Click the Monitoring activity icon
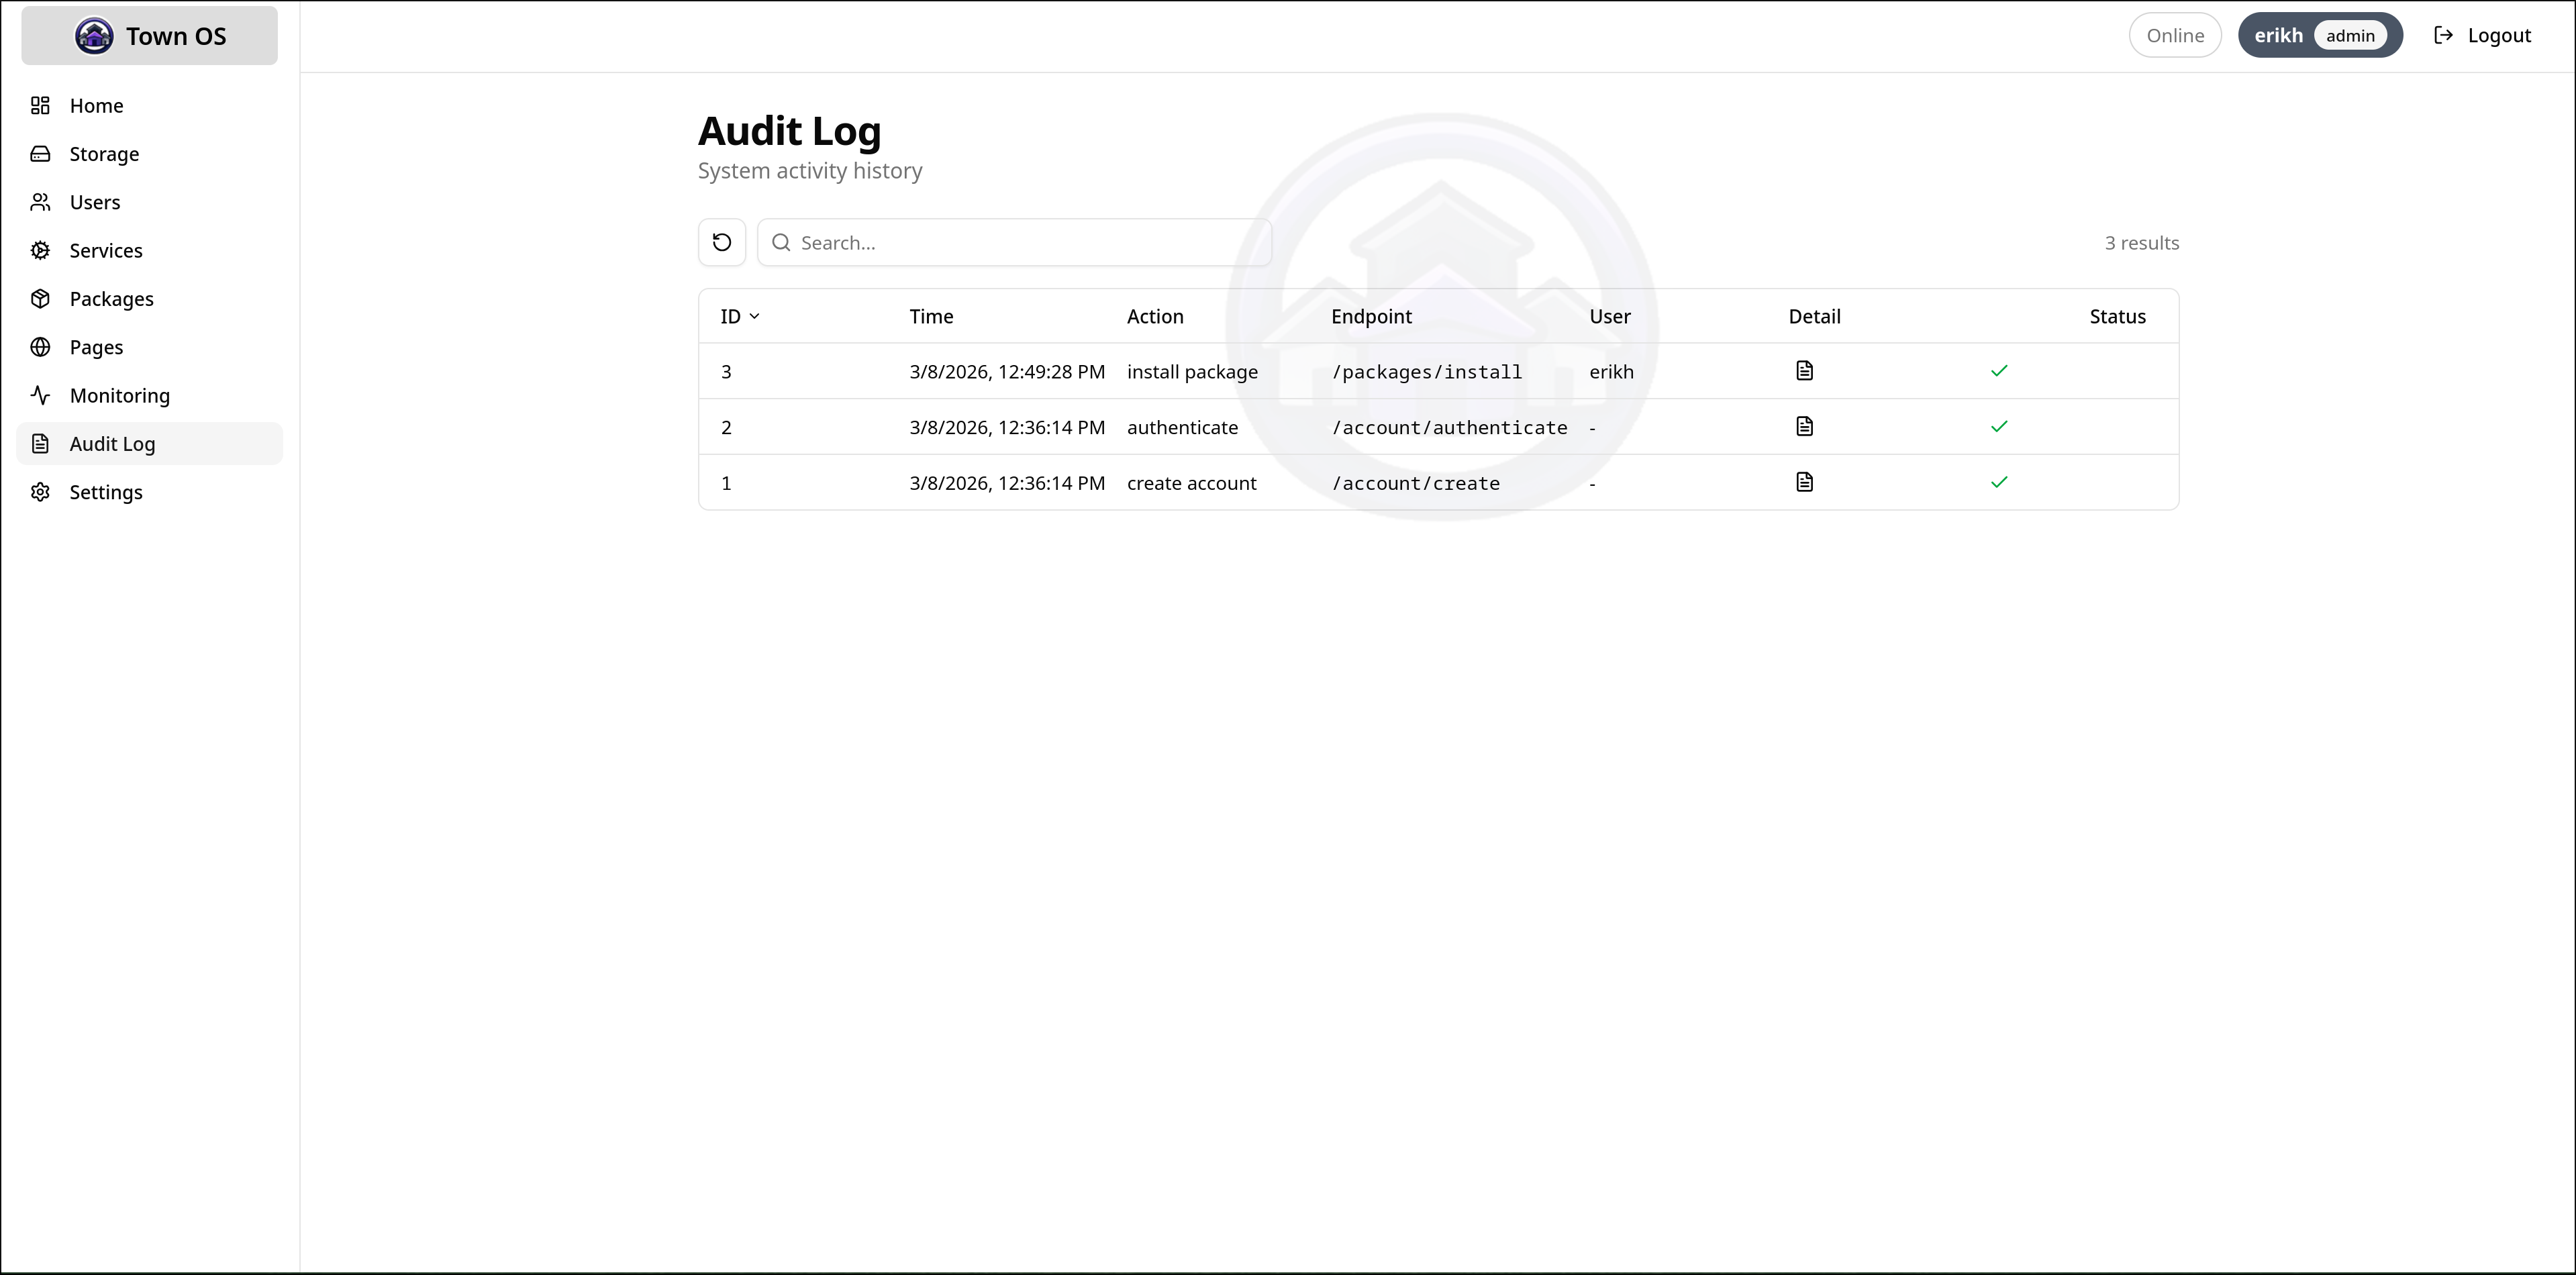The height and width of the screenshot is (1275, 2576). click(41, 395)
